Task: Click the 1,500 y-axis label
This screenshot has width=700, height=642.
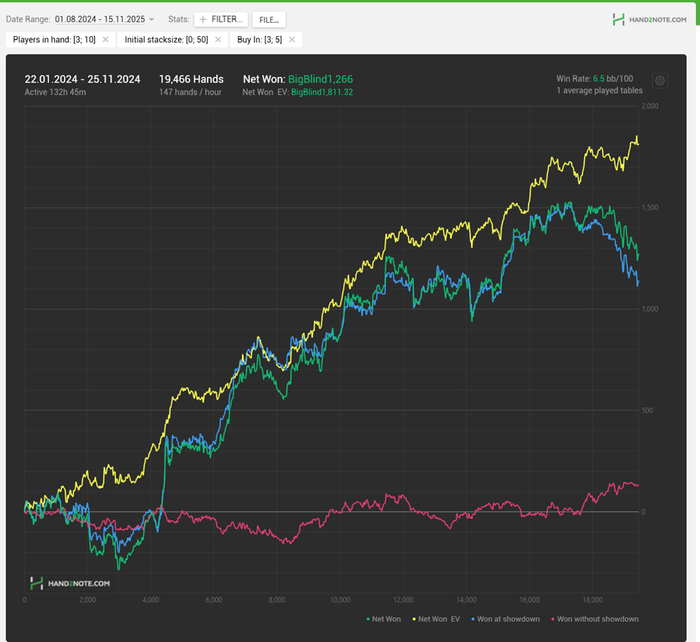Action: [x=650, y=208]
